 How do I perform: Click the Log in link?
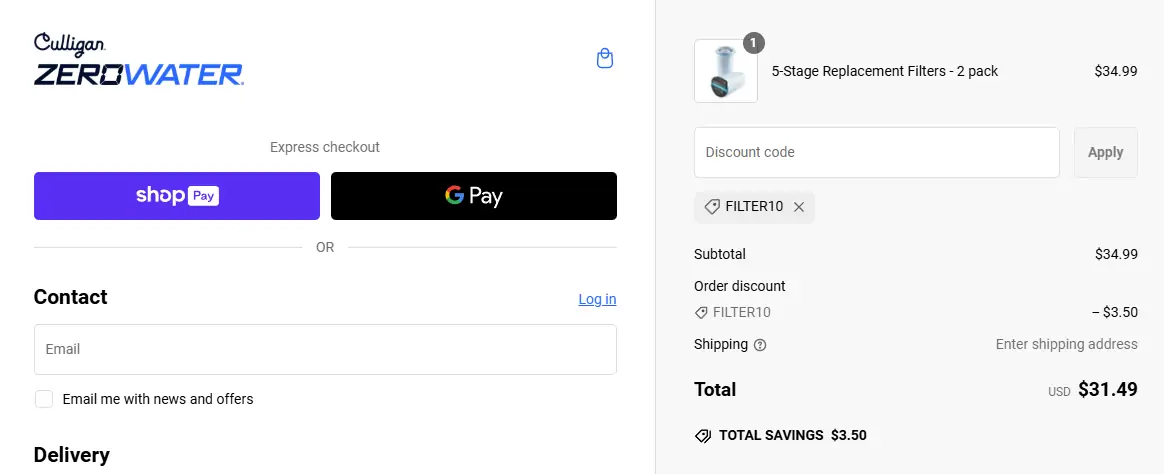pyautogui.click(x=597, y=299)
